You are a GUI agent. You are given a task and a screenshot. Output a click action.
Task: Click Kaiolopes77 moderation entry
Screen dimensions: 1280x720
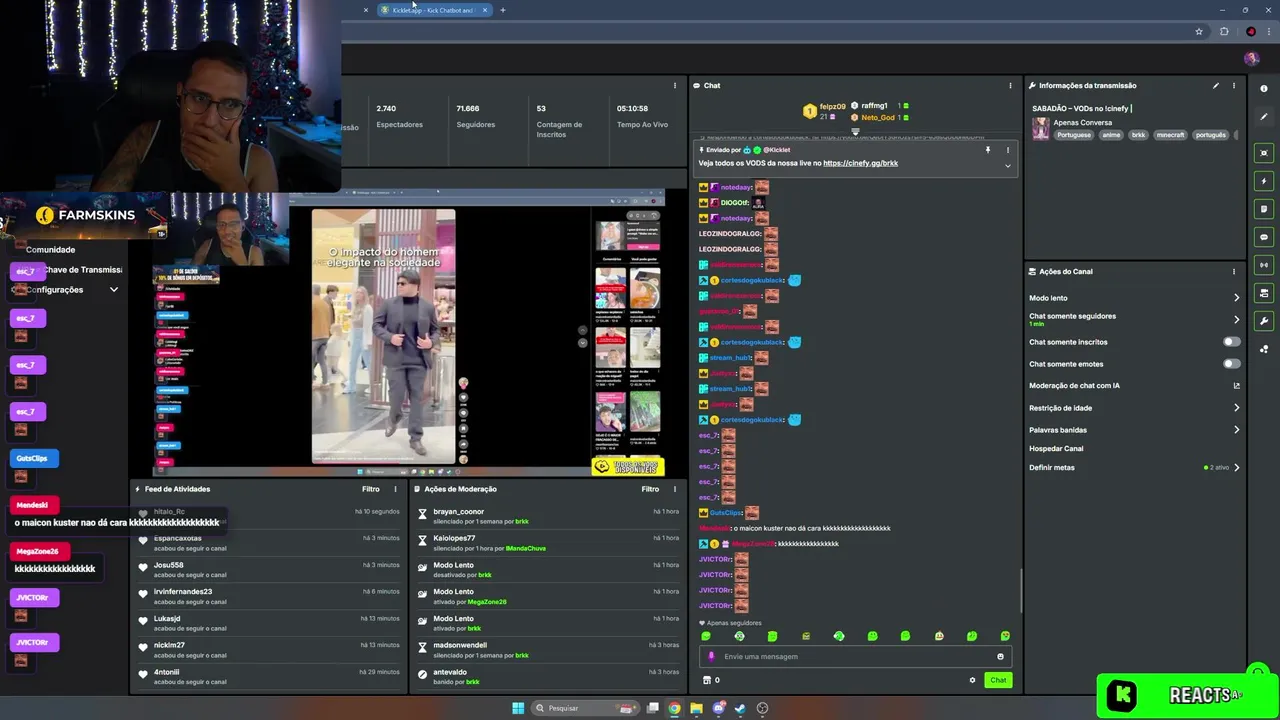548,543
